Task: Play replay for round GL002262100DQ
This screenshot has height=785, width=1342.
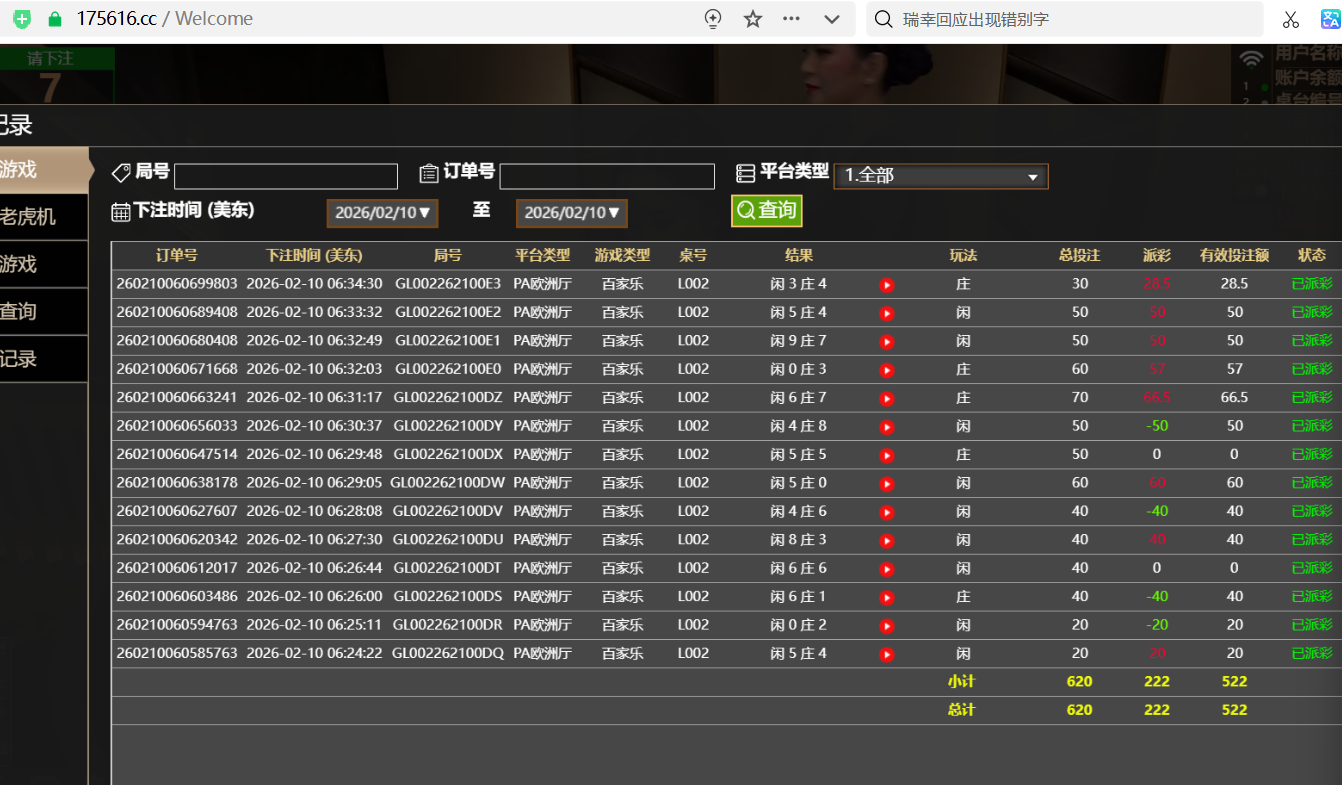Action: 886,654
